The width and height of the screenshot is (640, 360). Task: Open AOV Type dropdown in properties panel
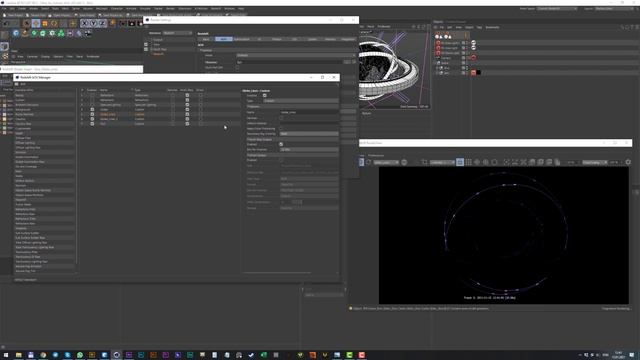tap(301, 101)
